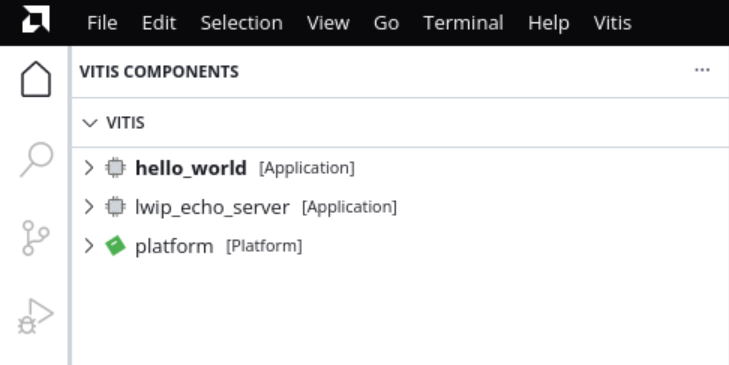Open Vitis Components more actions ellipsis
The image size is (729, 365).
pos(702,70)
